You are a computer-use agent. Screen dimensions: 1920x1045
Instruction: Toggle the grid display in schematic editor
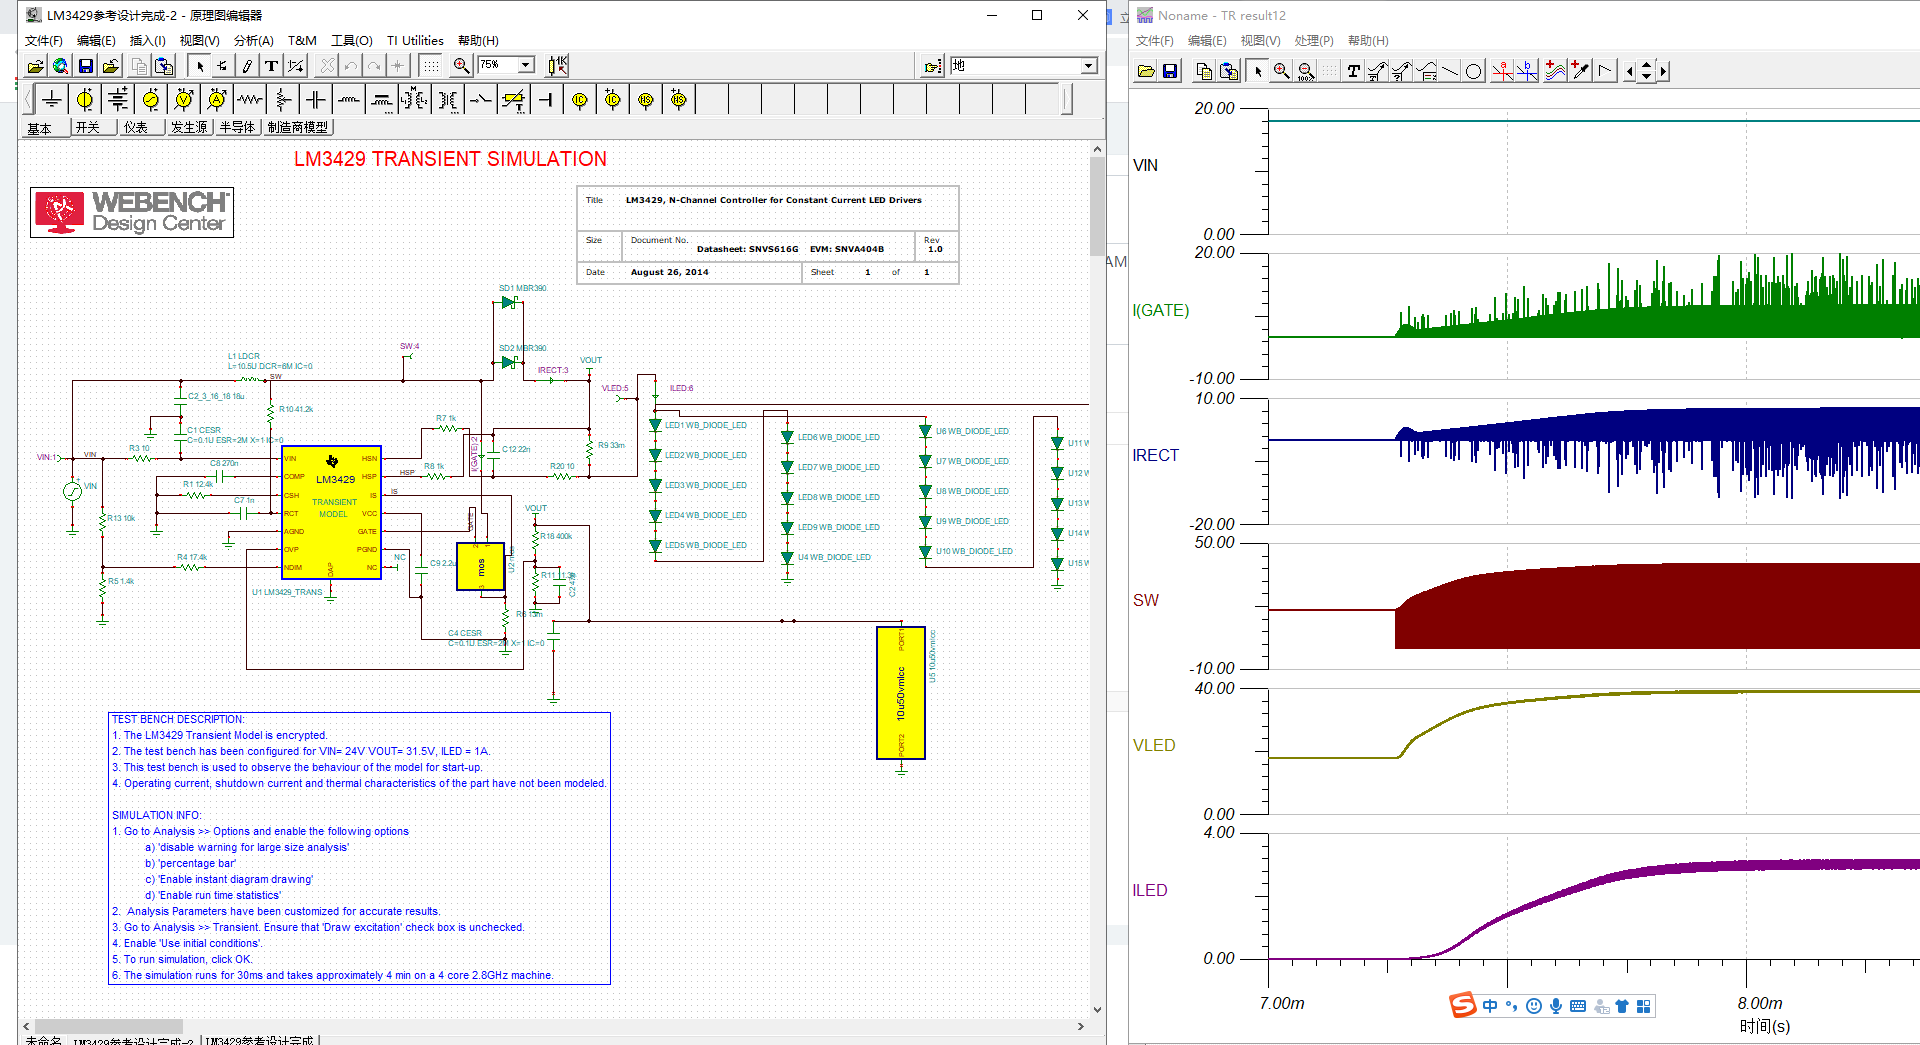430,66
